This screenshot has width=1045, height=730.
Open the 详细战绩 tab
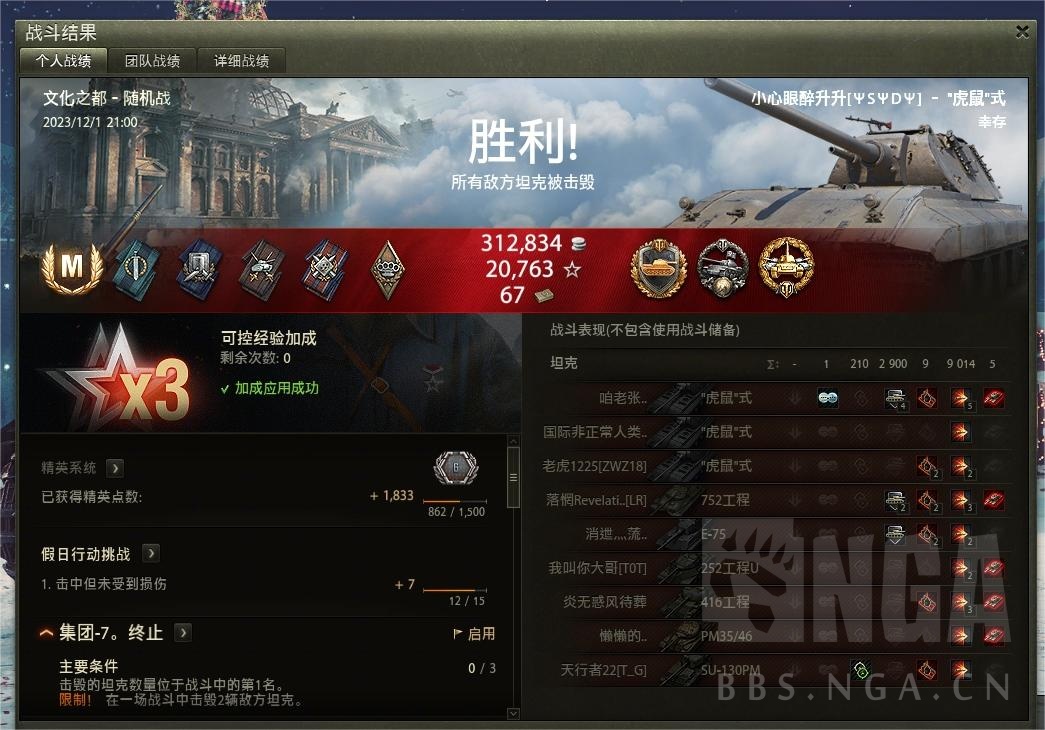click(x=241, y=61)
